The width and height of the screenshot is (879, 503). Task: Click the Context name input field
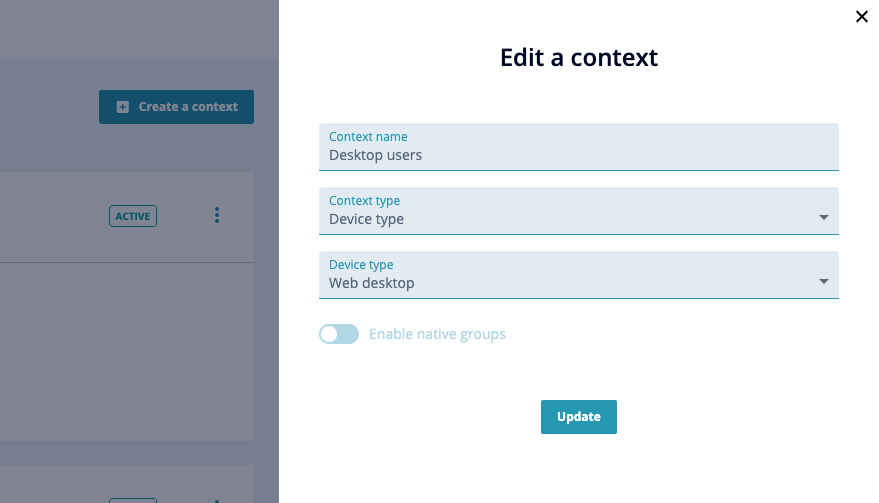coord(579,147)
